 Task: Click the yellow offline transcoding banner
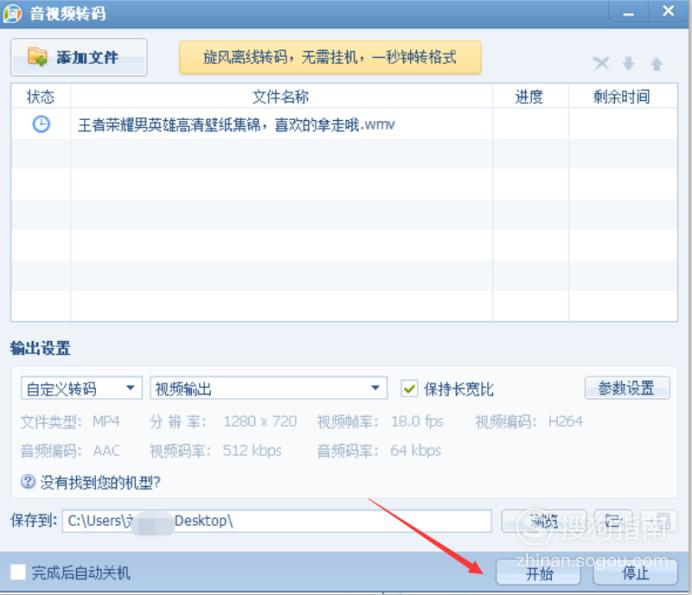click(330, 57)
